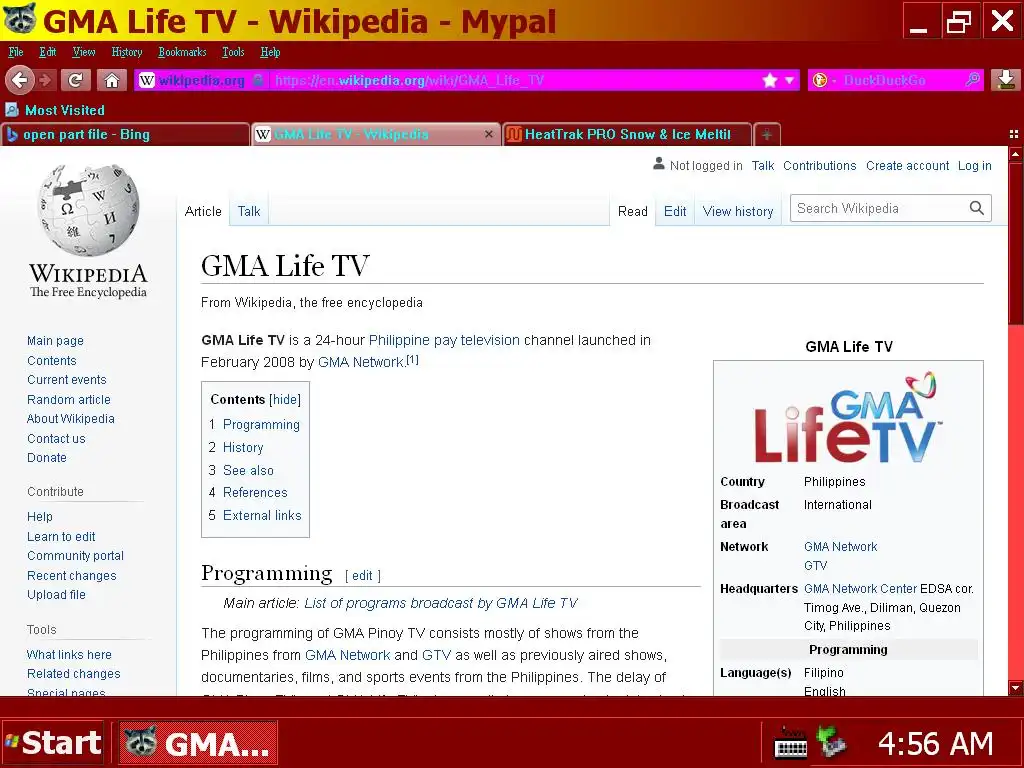The width and height of the screenshot is (1024, 768).
Task: Click the user icon beside Not logged in
Action: tap(658, 164)
